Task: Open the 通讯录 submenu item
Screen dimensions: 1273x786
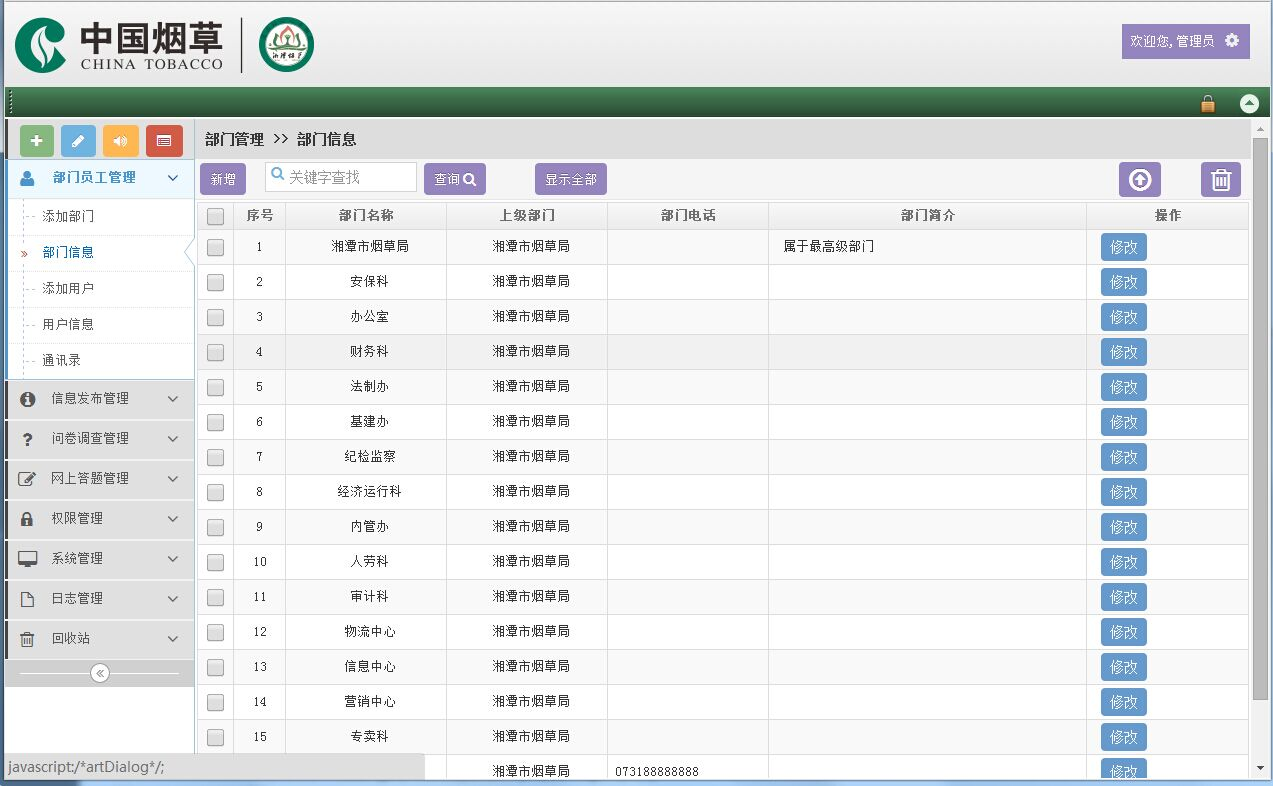Action: (61, 360)
